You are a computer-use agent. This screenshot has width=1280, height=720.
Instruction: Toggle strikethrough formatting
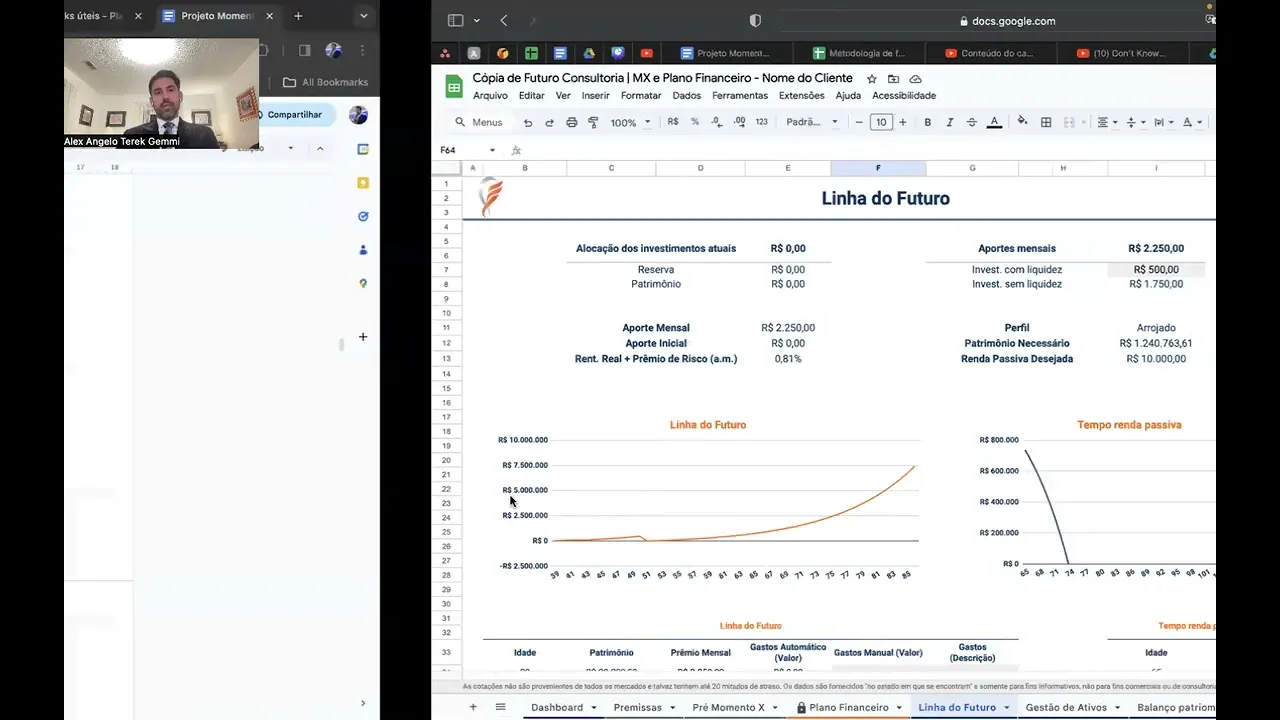[972, 122]
